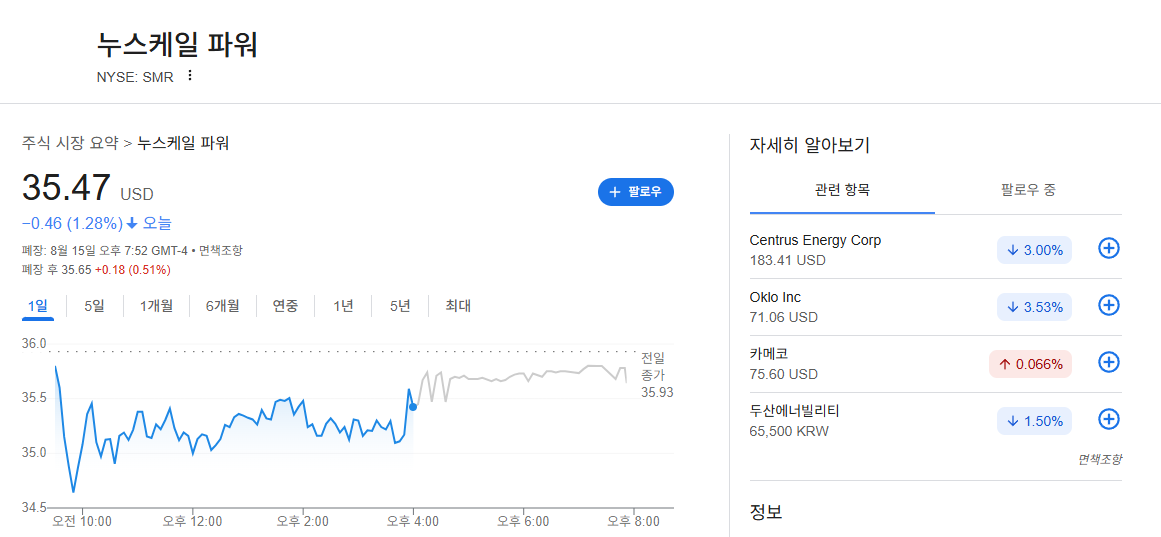
Task: Open the 주식 시장 요약 breadcrumb link
Action: click(x=70, y=143)
